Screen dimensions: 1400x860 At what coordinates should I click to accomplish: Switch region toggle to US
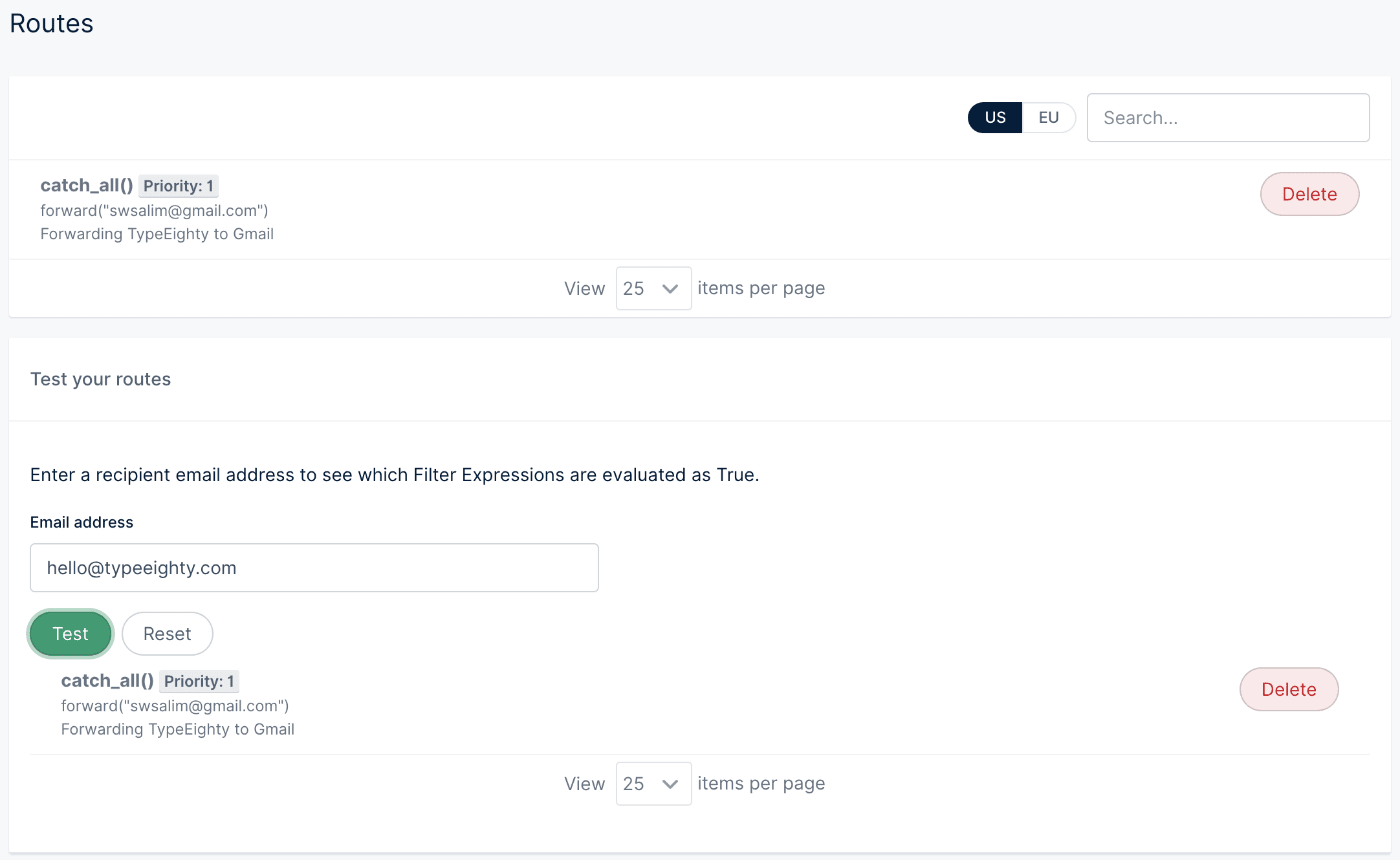[x=995, y=118]
